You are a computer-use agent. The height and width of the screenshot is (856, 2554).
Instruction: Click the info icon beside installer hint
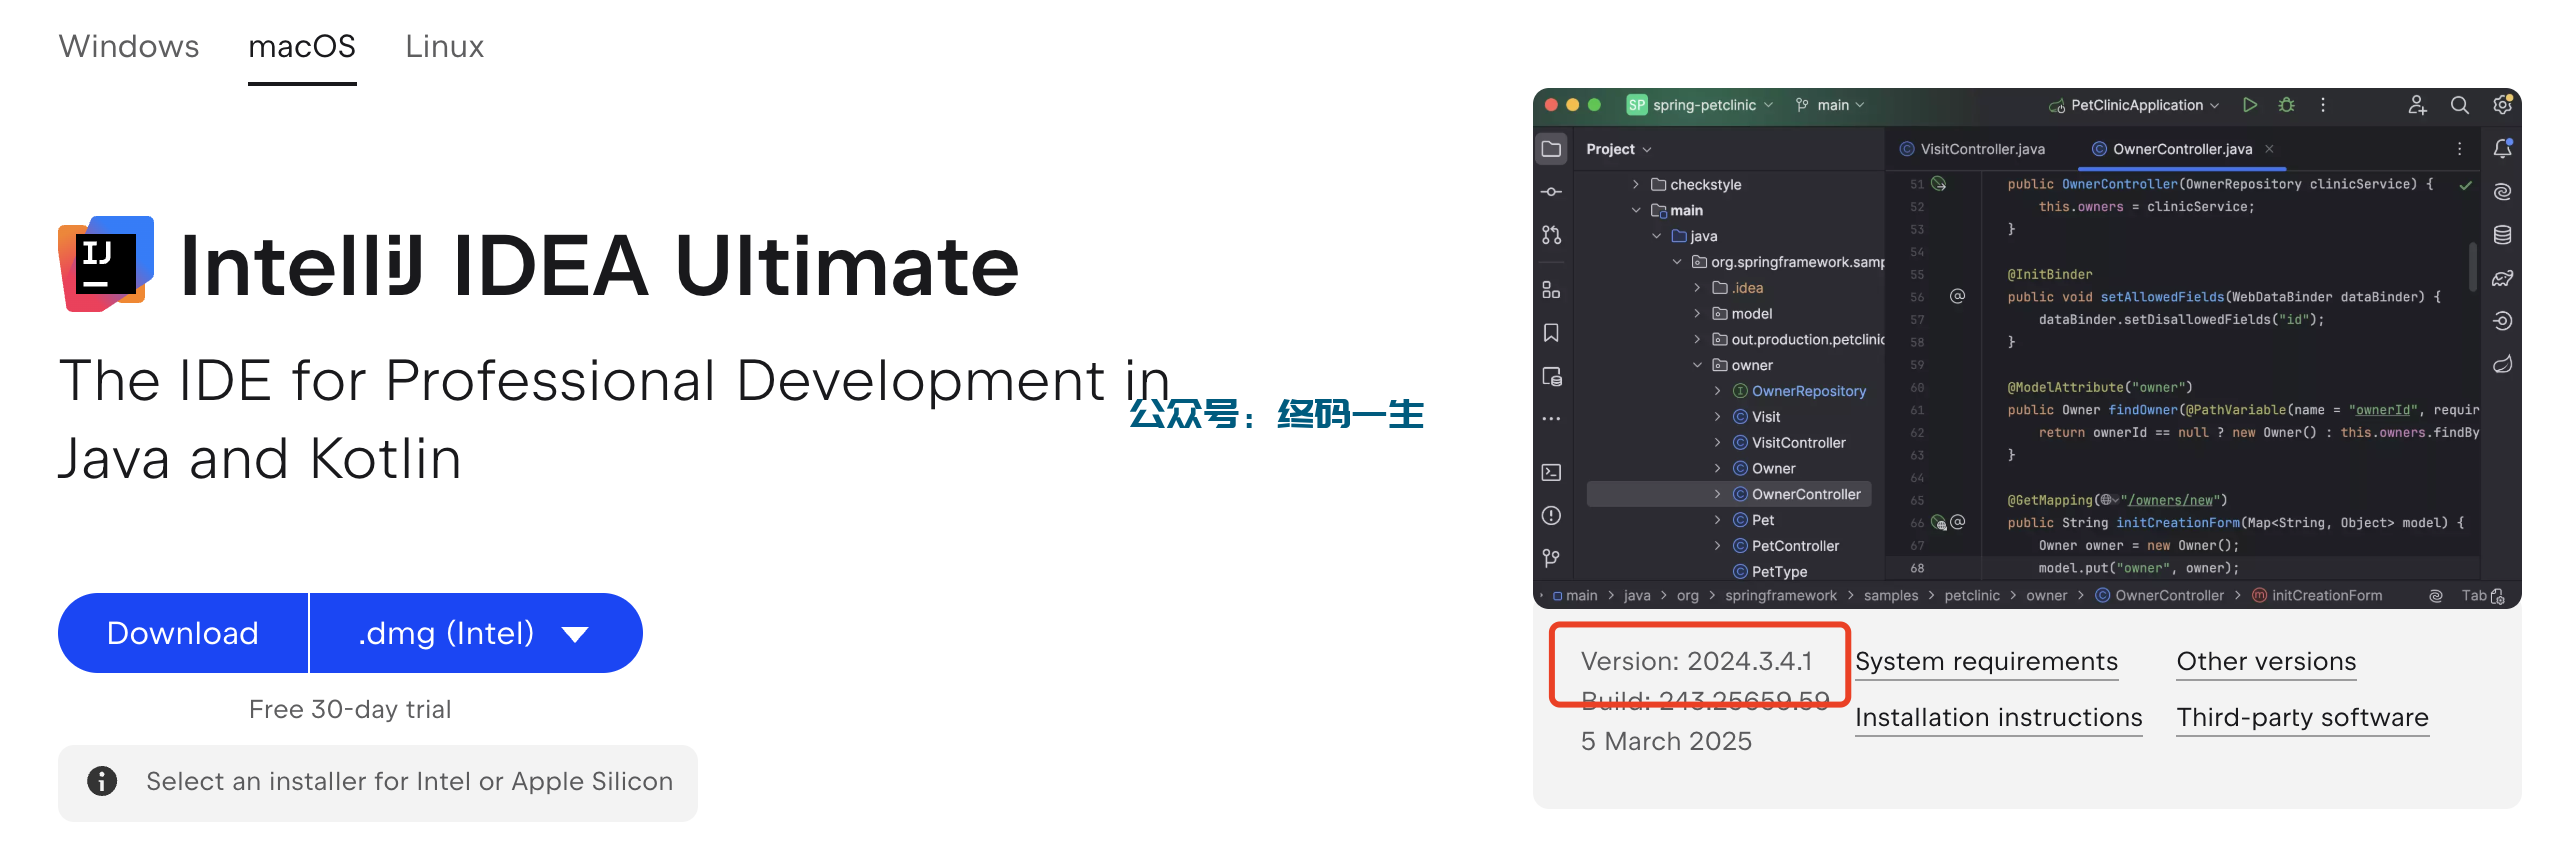[102, 781]
